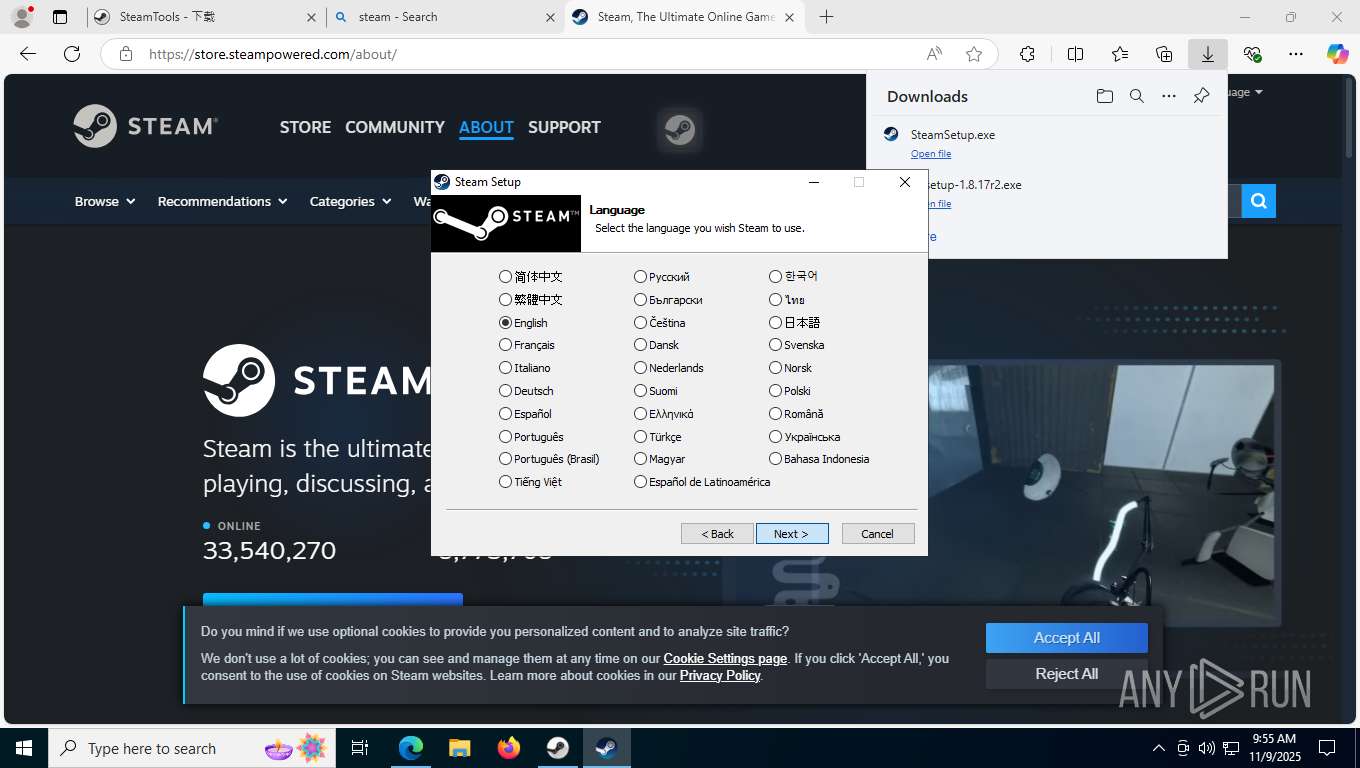Screen dimensions: 1360x768
Task: Click the Steam store search button
Action: click(x=1258, y=201)
